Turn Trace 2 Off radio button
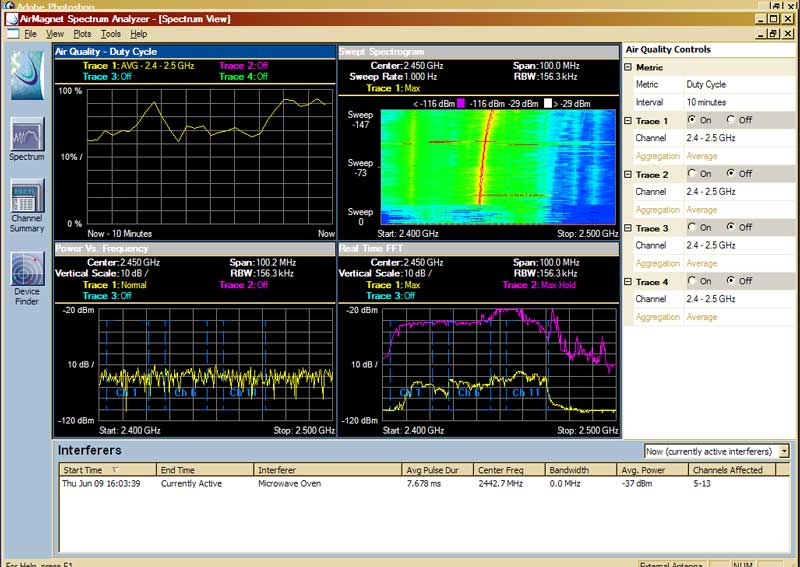800x567 pixels. pyautogui.click(x=731, y=174)
